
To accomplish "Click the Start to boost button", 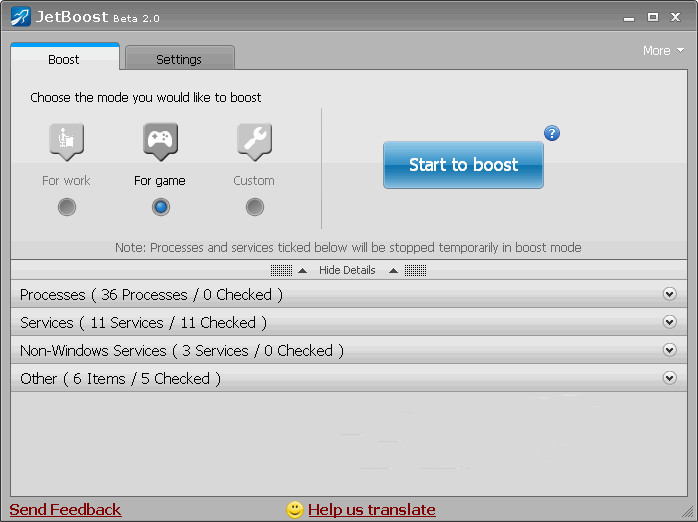I will point(463,165).
